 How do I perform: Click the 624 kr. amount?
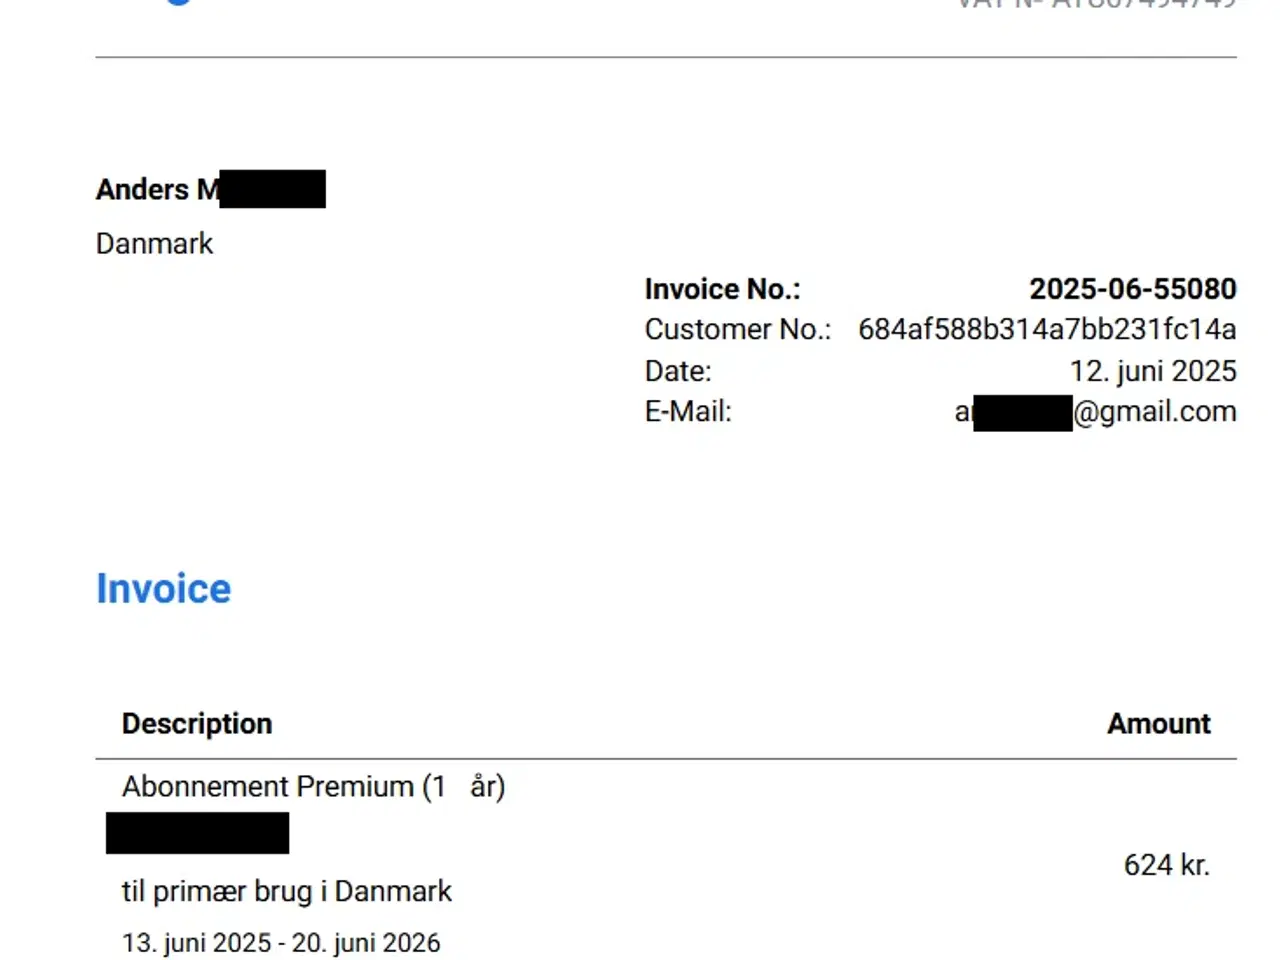point(1166,864)
